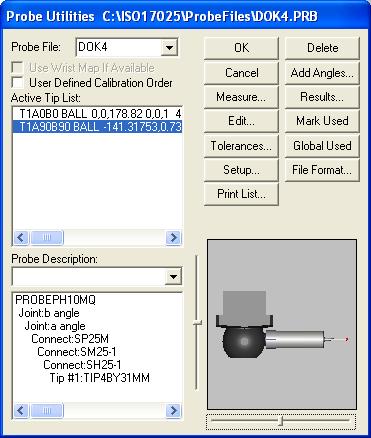Click the probe component list left scroll arrow

(x=21, y=410)
